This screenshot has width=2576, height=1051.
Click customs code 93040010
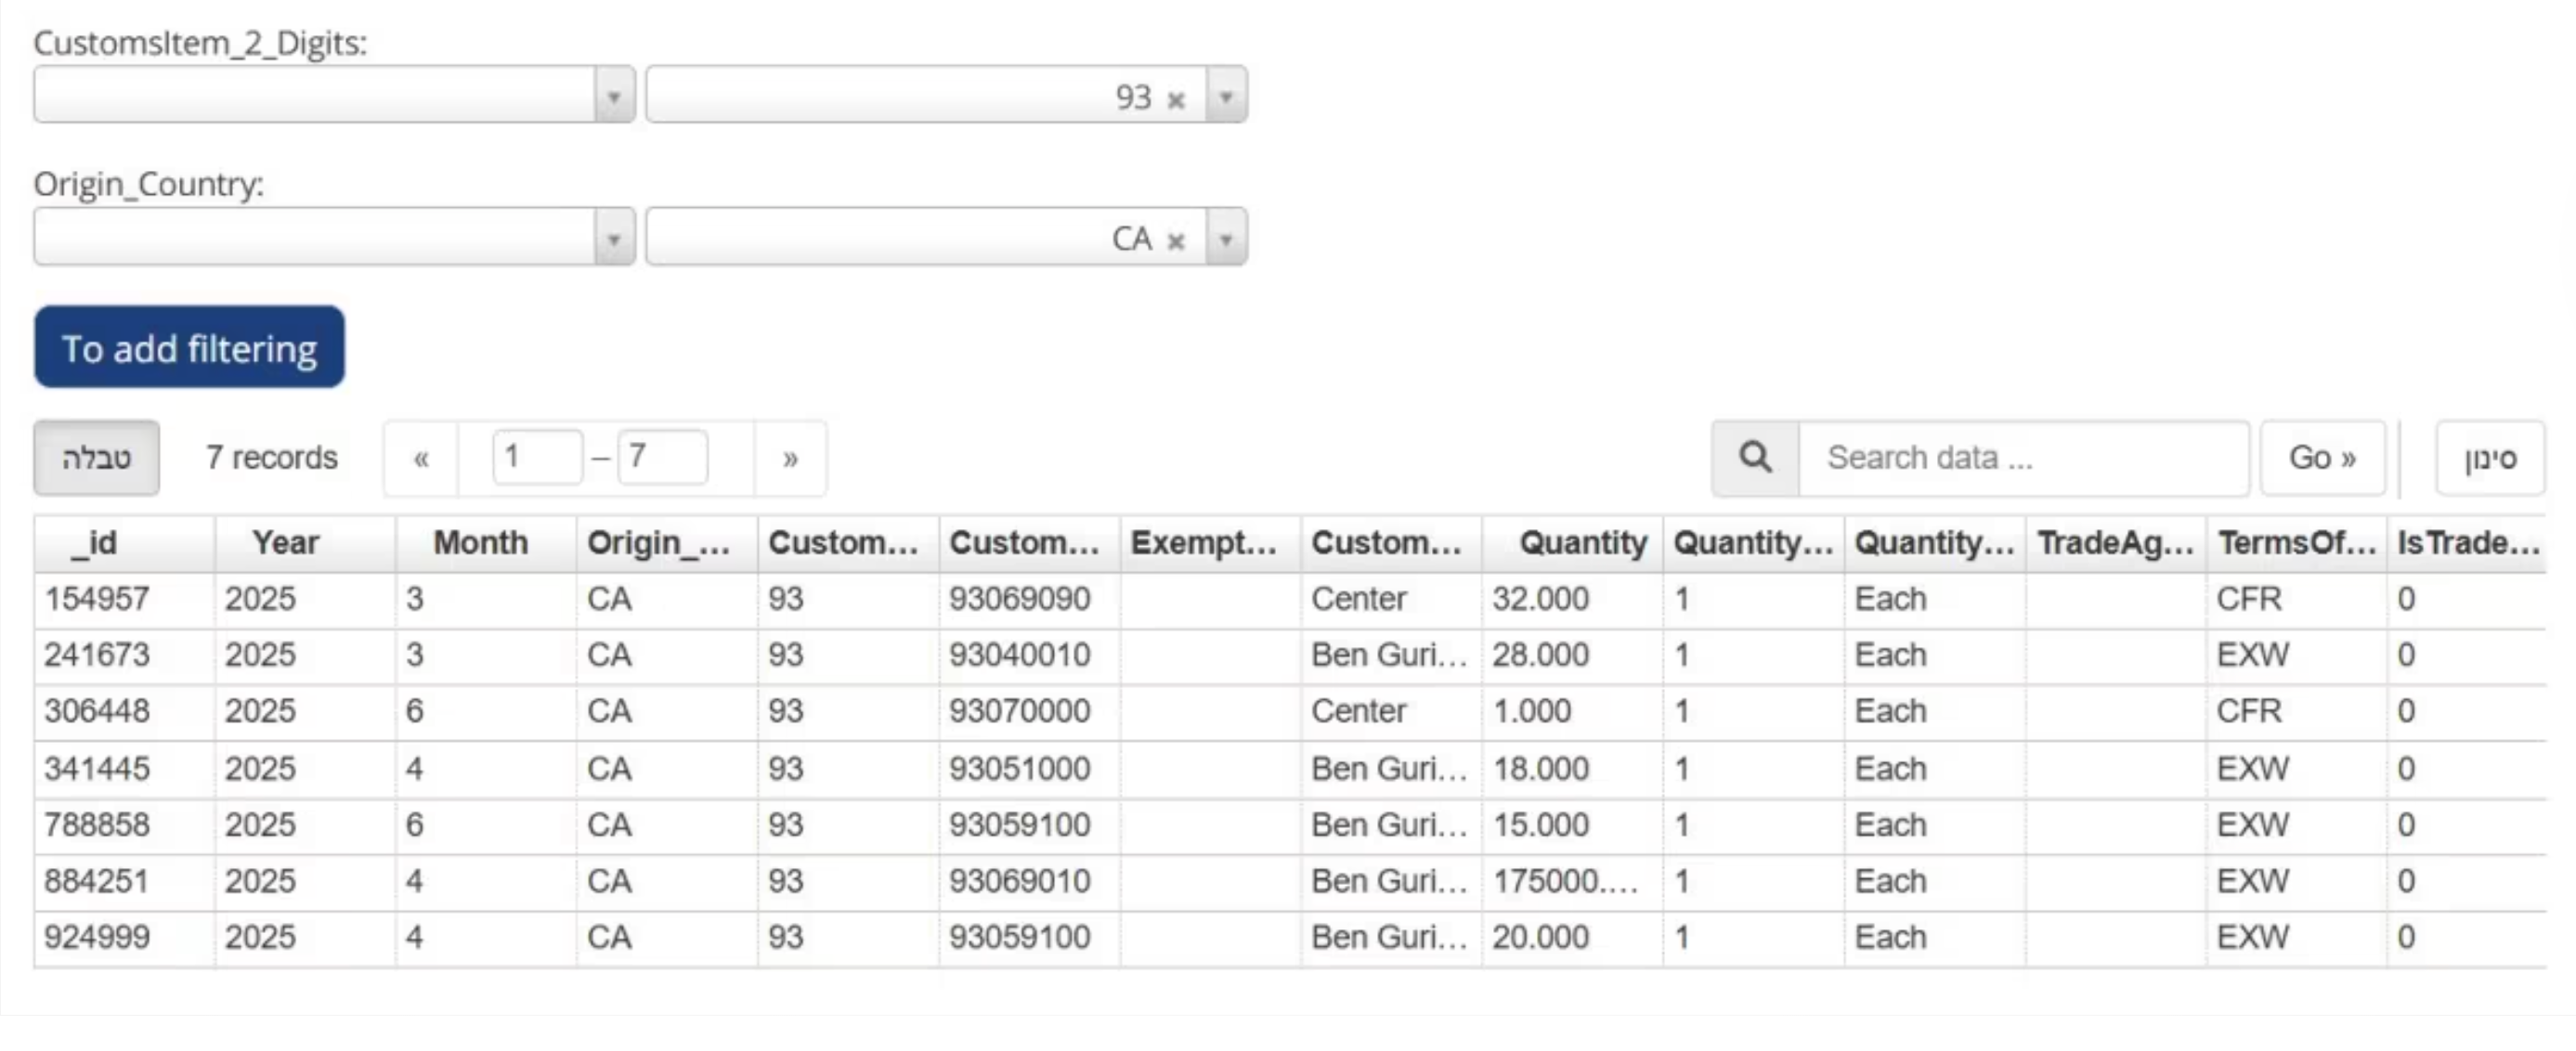coord(1020,655)
